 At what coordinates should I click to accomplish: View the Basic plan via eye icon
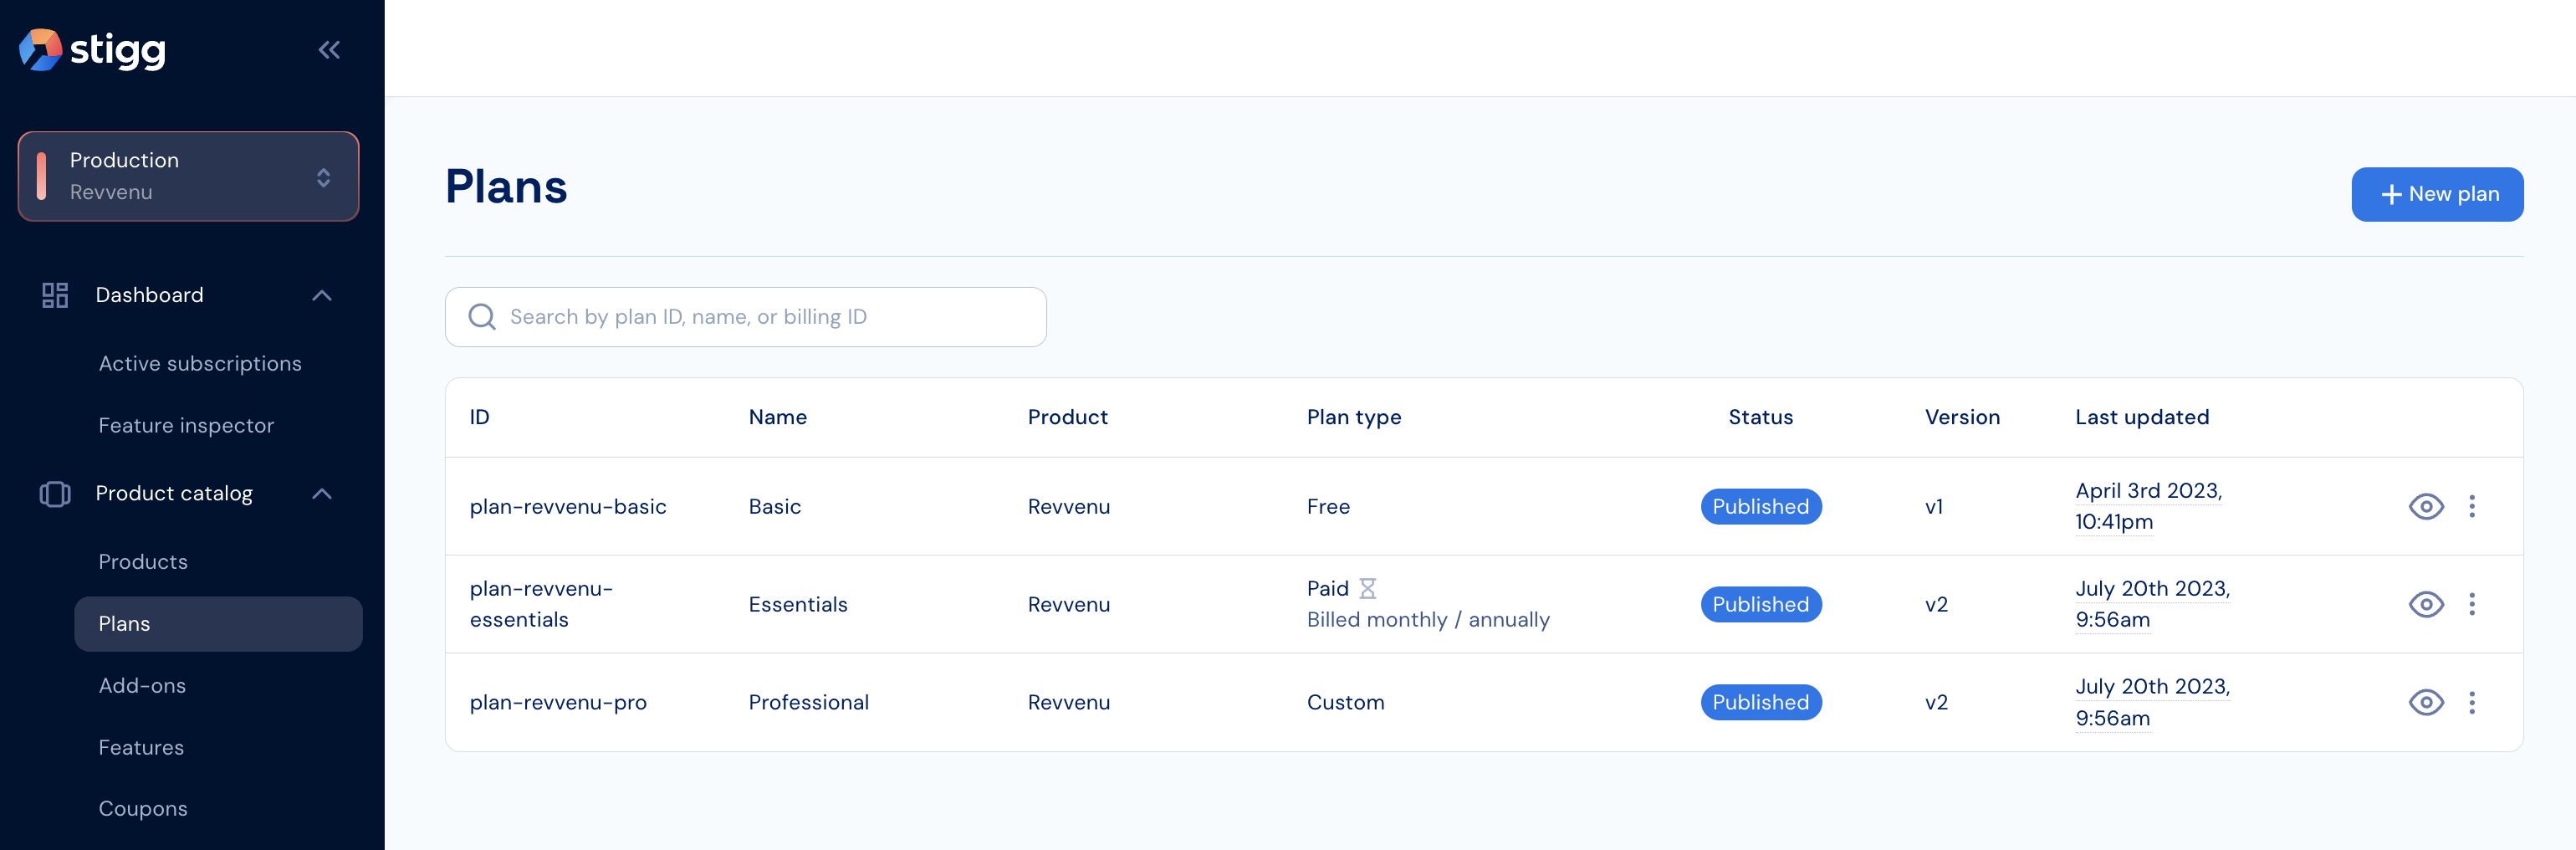(2426, 506)
